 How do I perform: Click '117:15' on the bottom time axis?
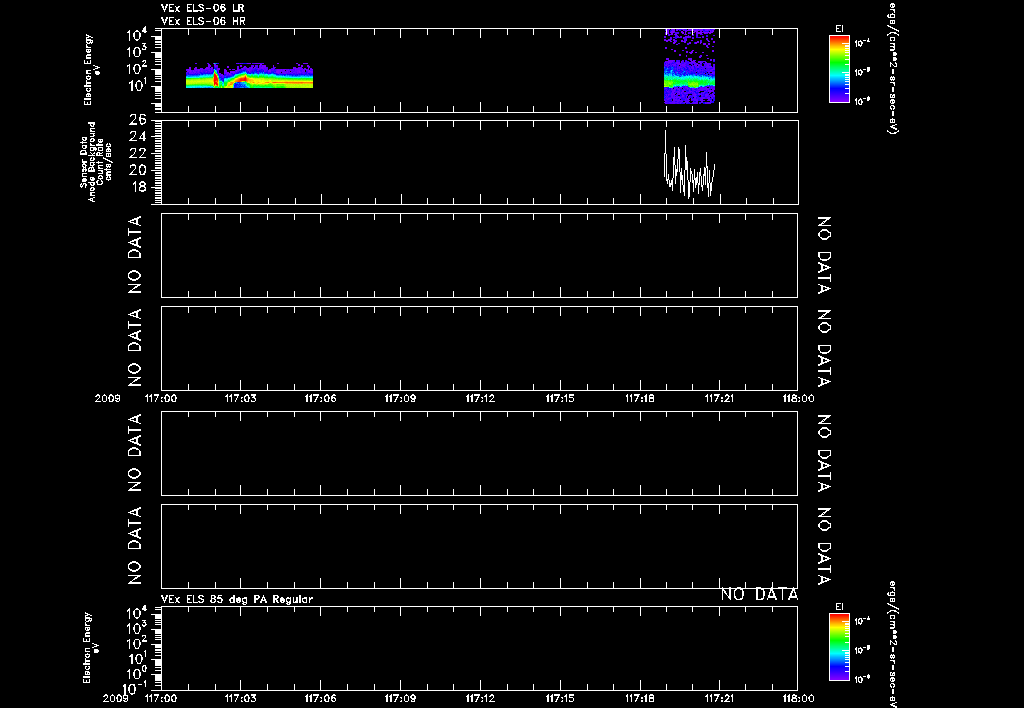tap(560, 698)
